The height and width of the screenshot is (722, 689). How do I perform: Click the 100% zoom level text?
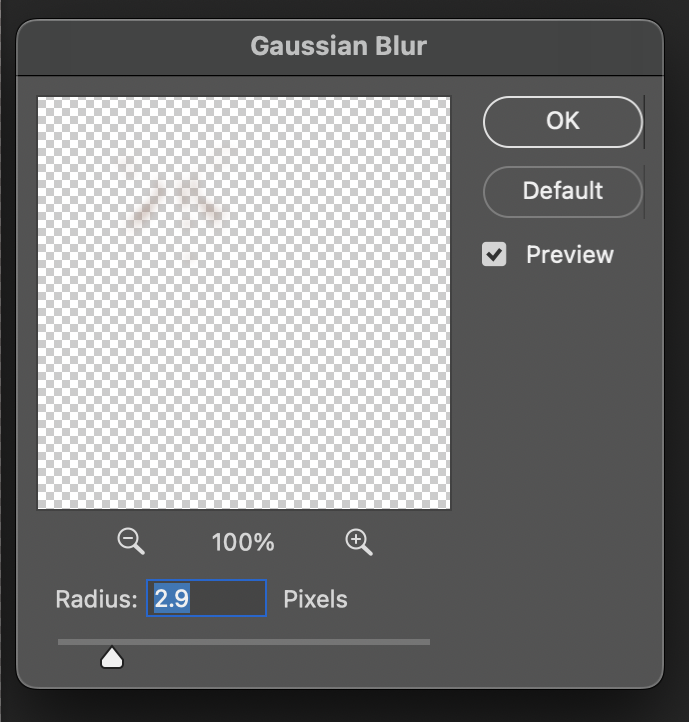tap(243, 543)
